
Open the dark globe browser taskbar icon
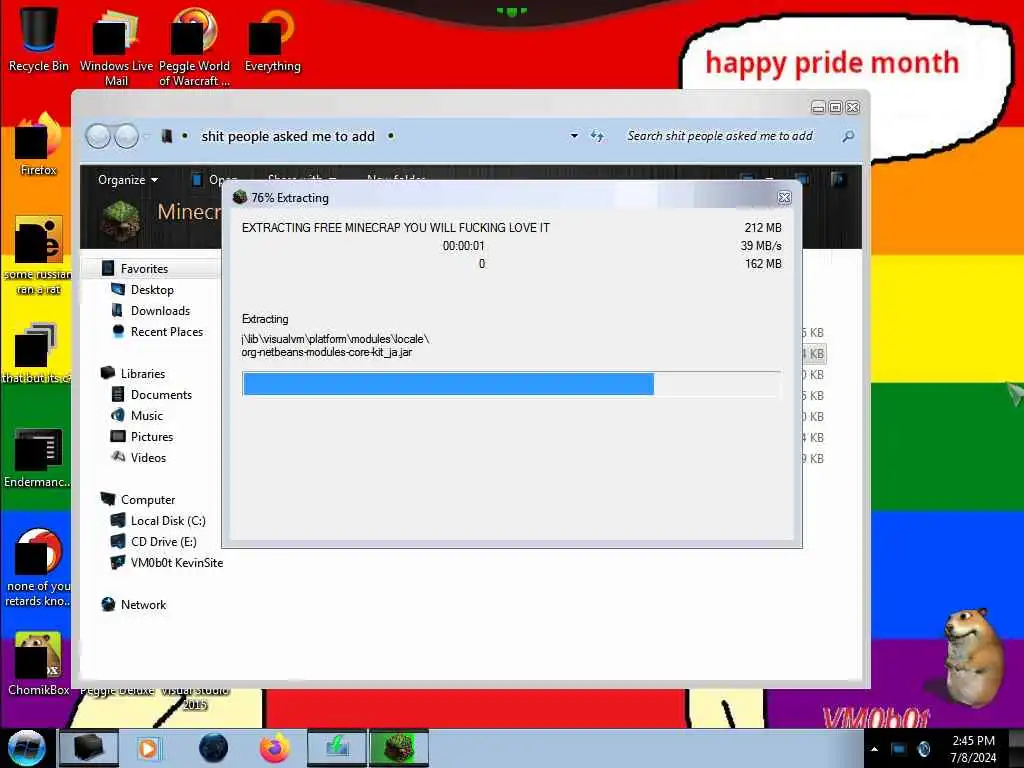(x=213, y=748)
